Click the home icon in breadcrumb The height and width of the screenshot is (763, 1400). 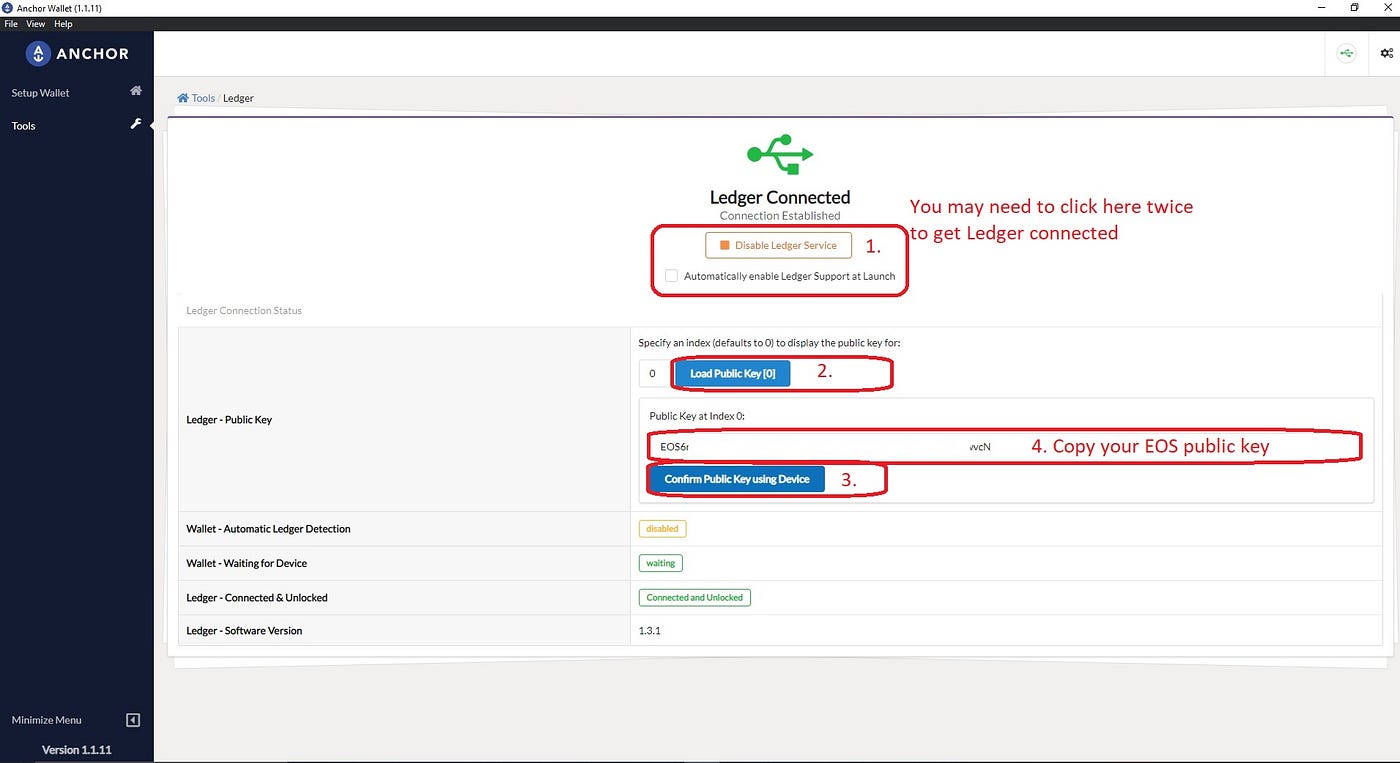(183, 98)
